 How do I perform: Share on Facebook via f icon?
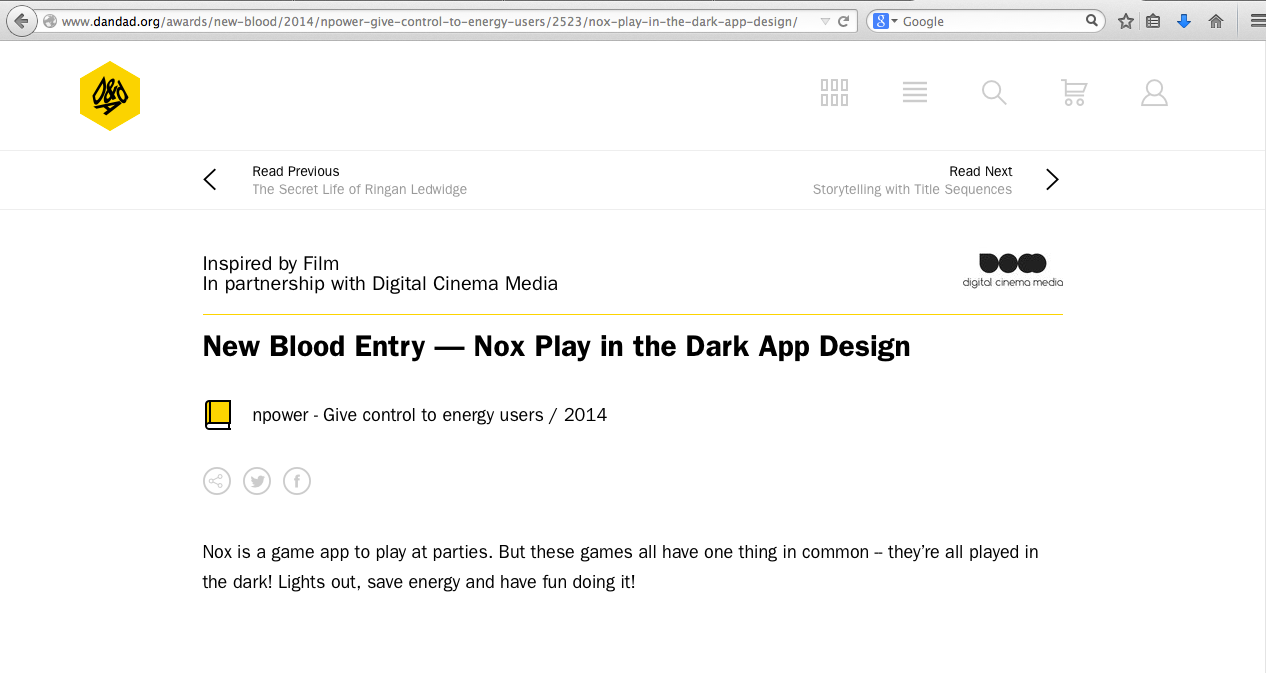[297, 482]
